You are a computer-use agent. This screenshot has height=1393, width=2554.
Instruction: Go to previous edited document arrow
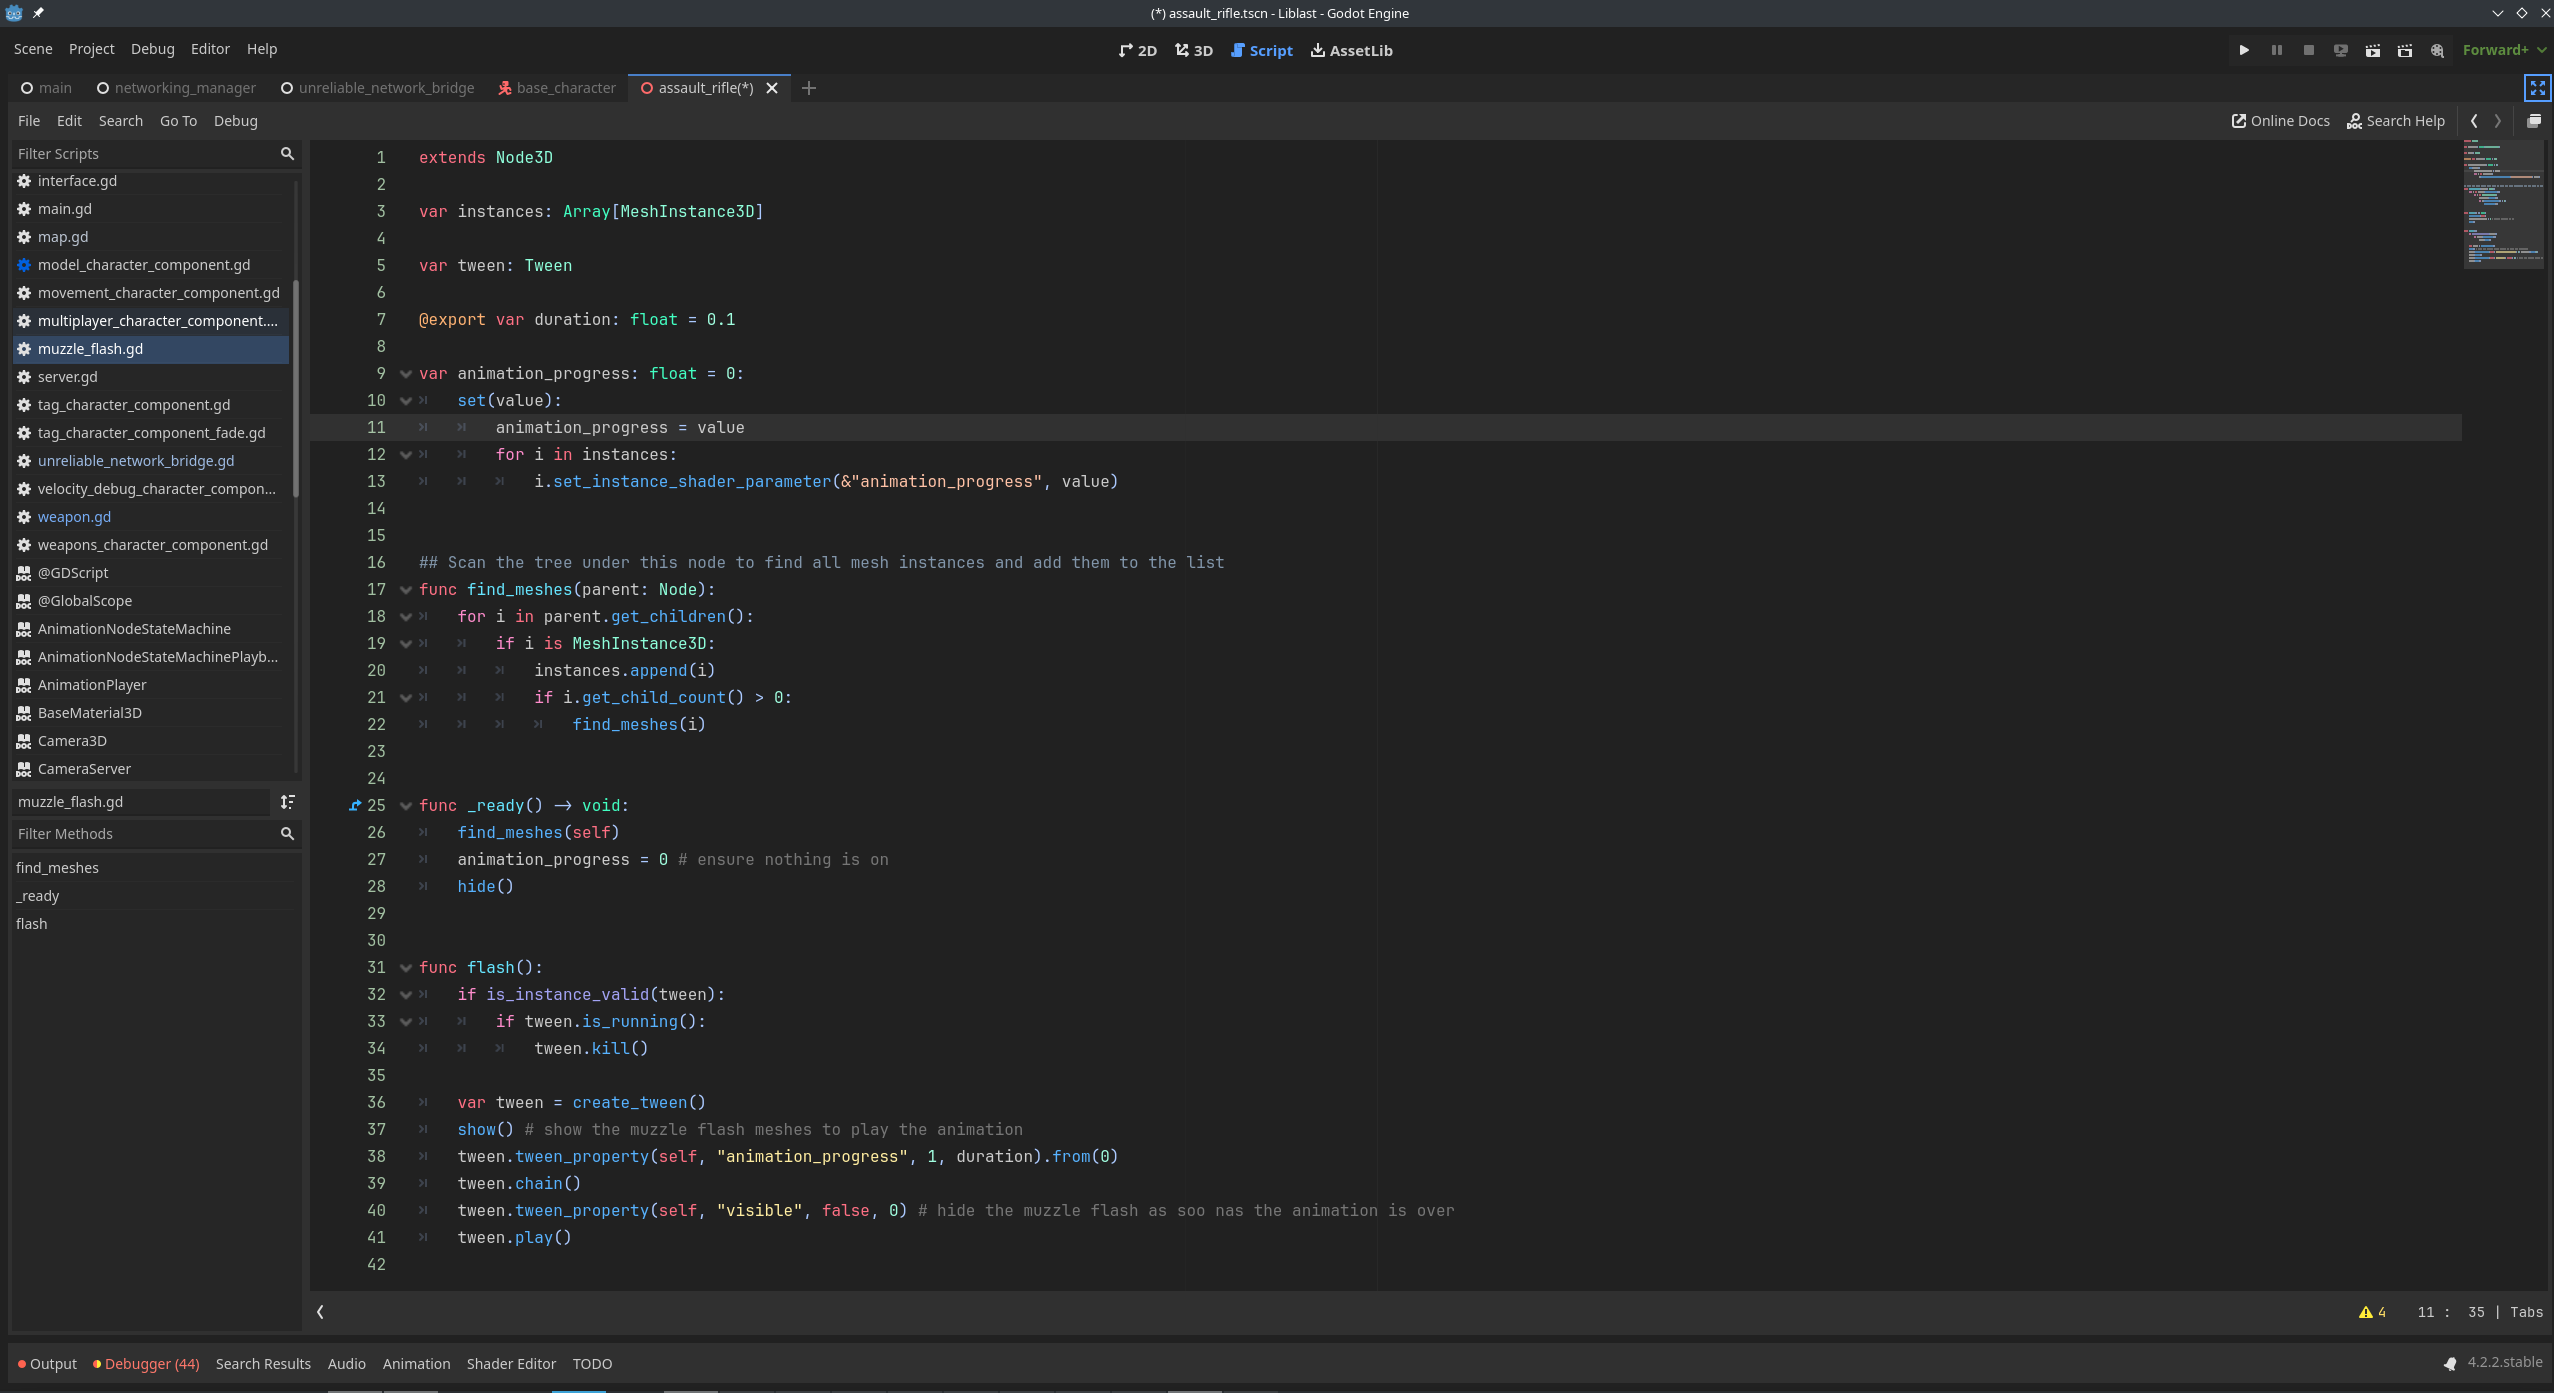tap(2474, 121)
